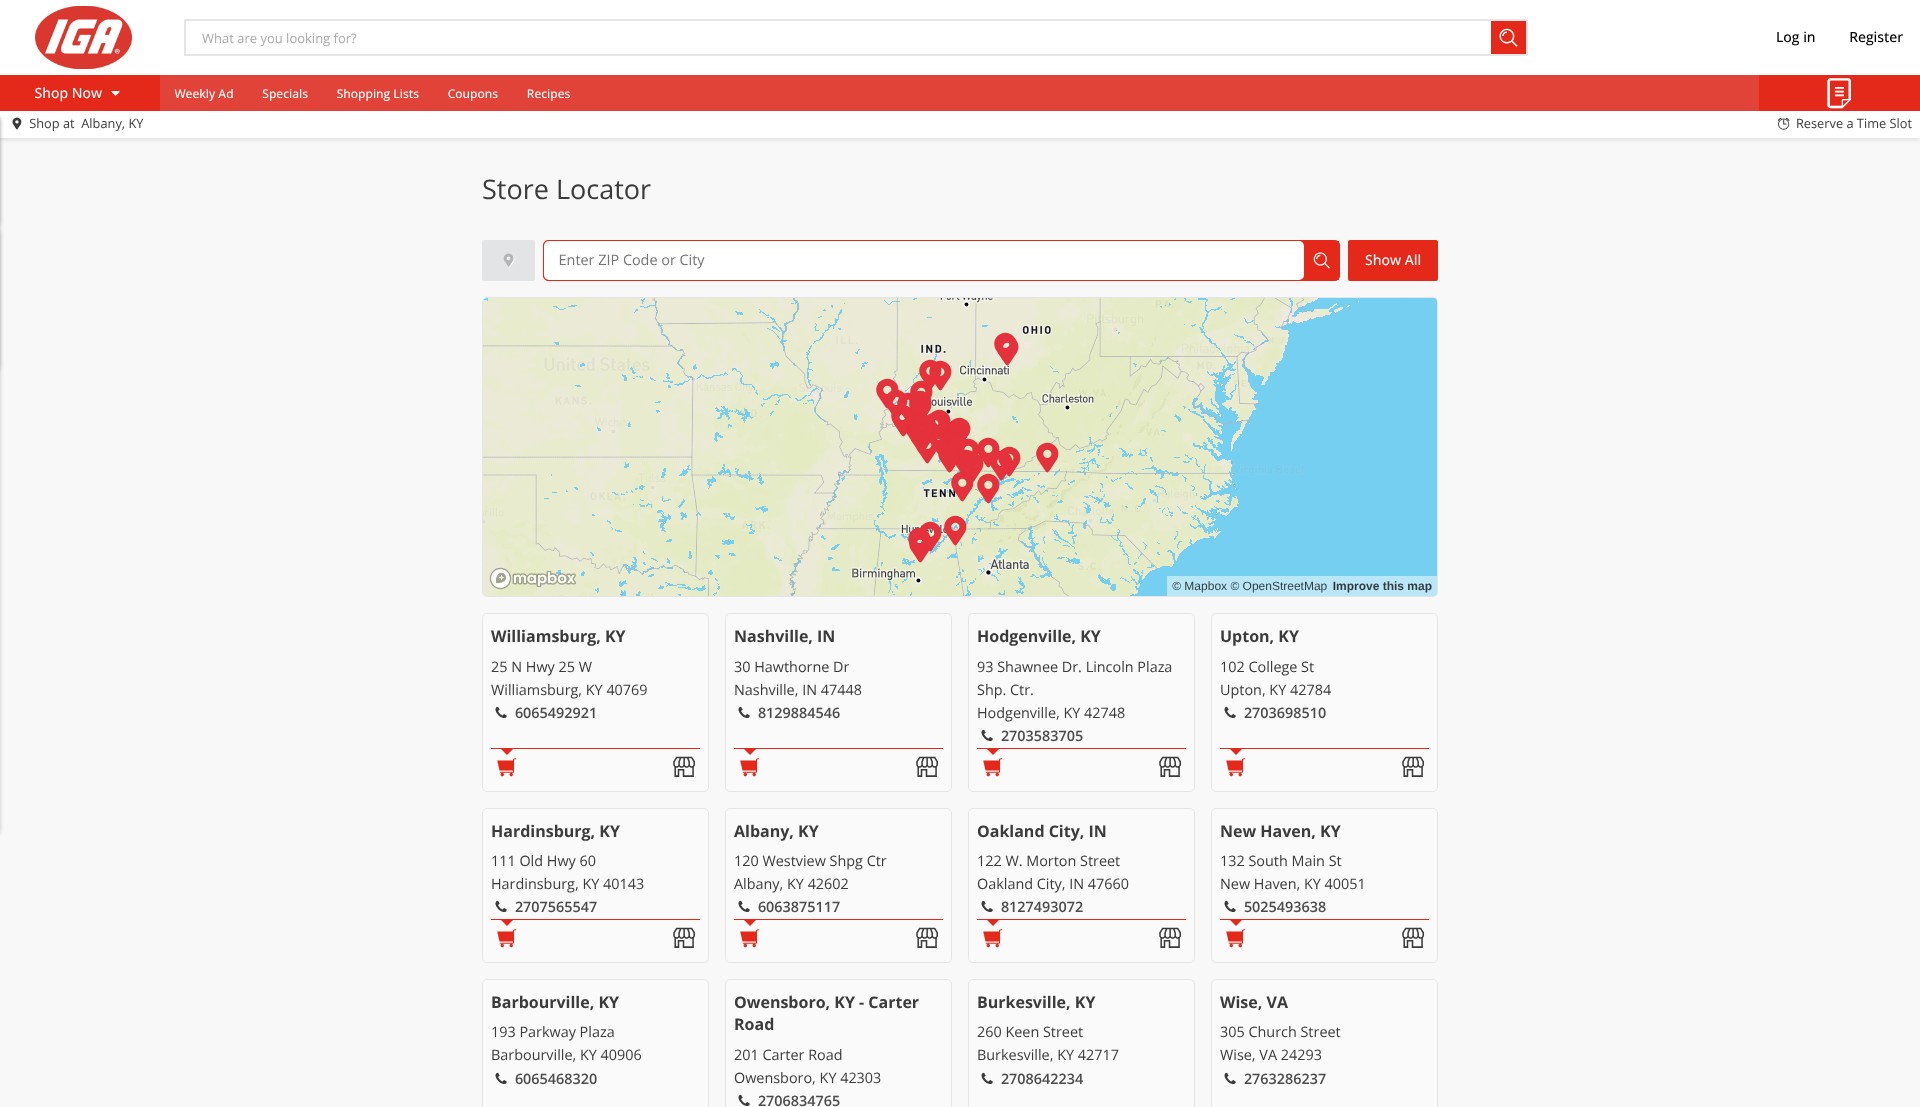This screenshot has width=1920, height=1107.
Task: Use my location pin button in store locator
Action: (x=508, y=260)
